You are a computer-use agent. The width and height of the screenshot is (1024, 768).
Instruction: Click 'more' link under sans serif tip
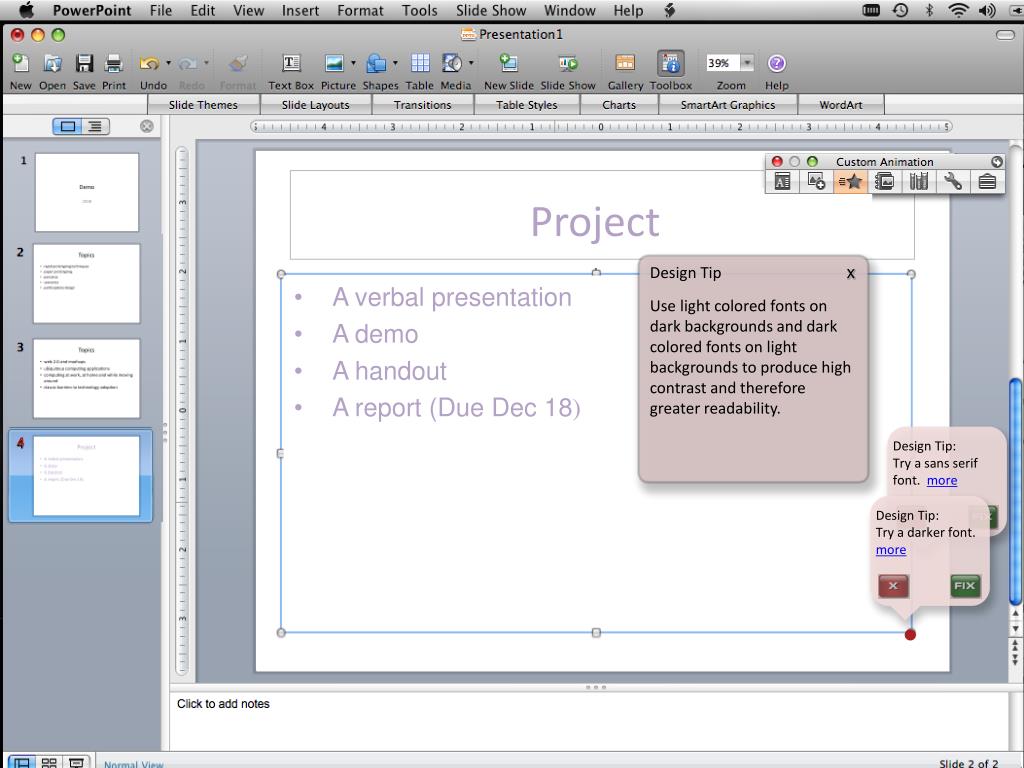coord(942,481)
